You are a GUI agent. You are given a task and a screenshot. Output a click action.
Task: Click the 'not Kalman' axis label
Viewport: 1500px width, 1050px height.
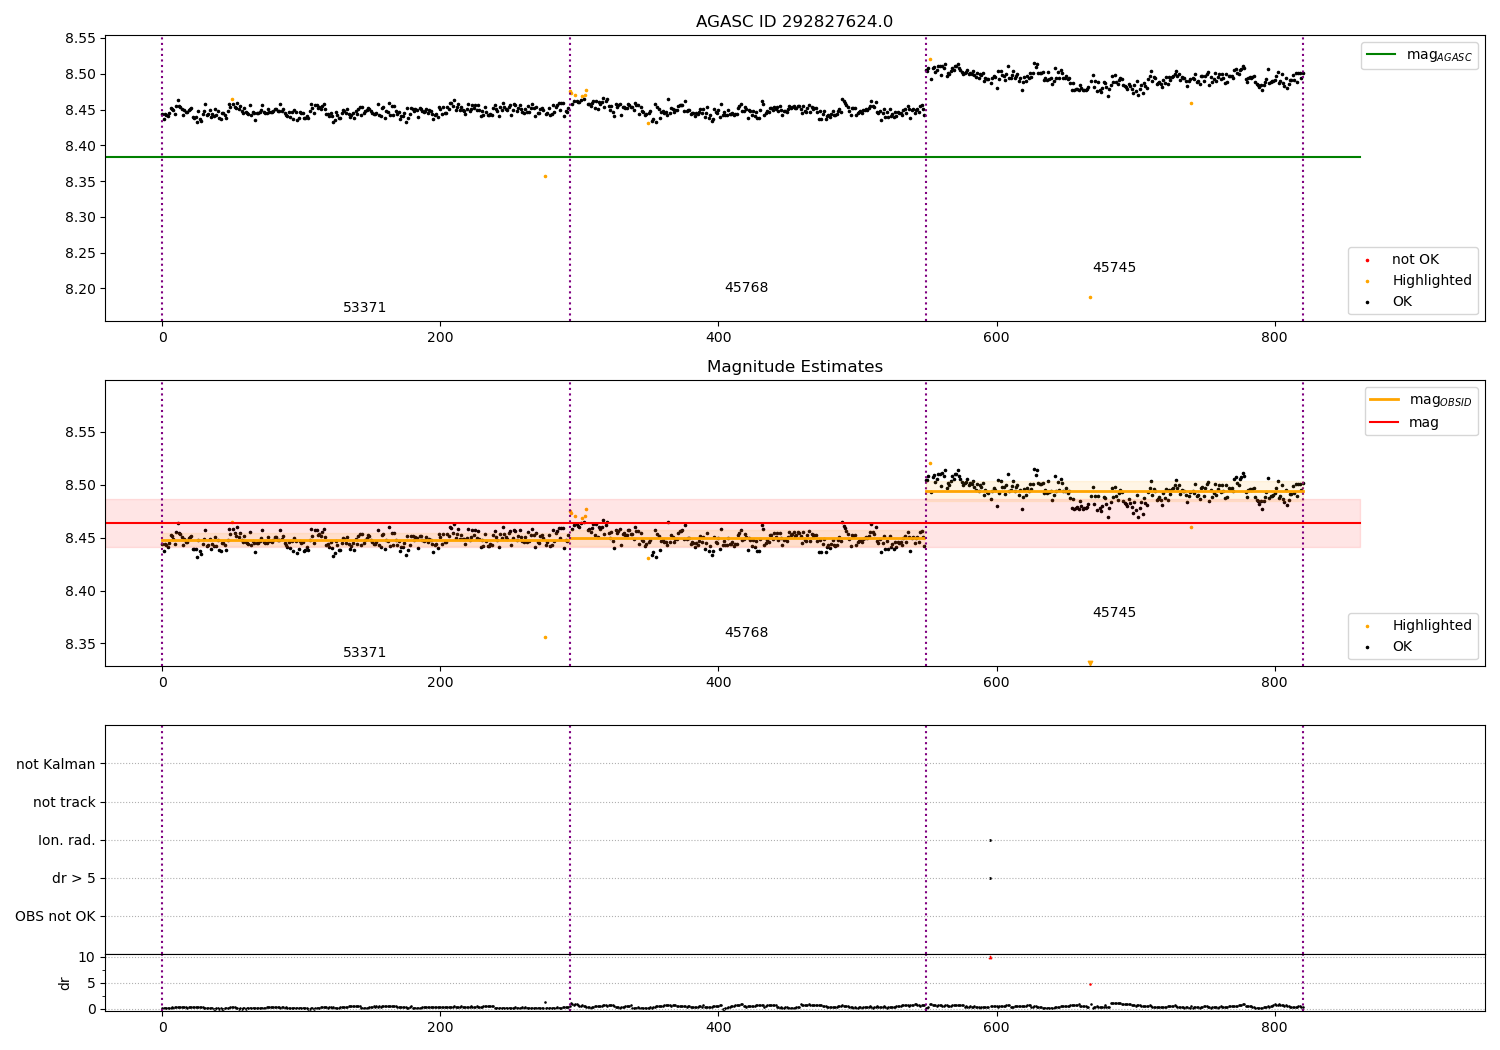[56, 764]
